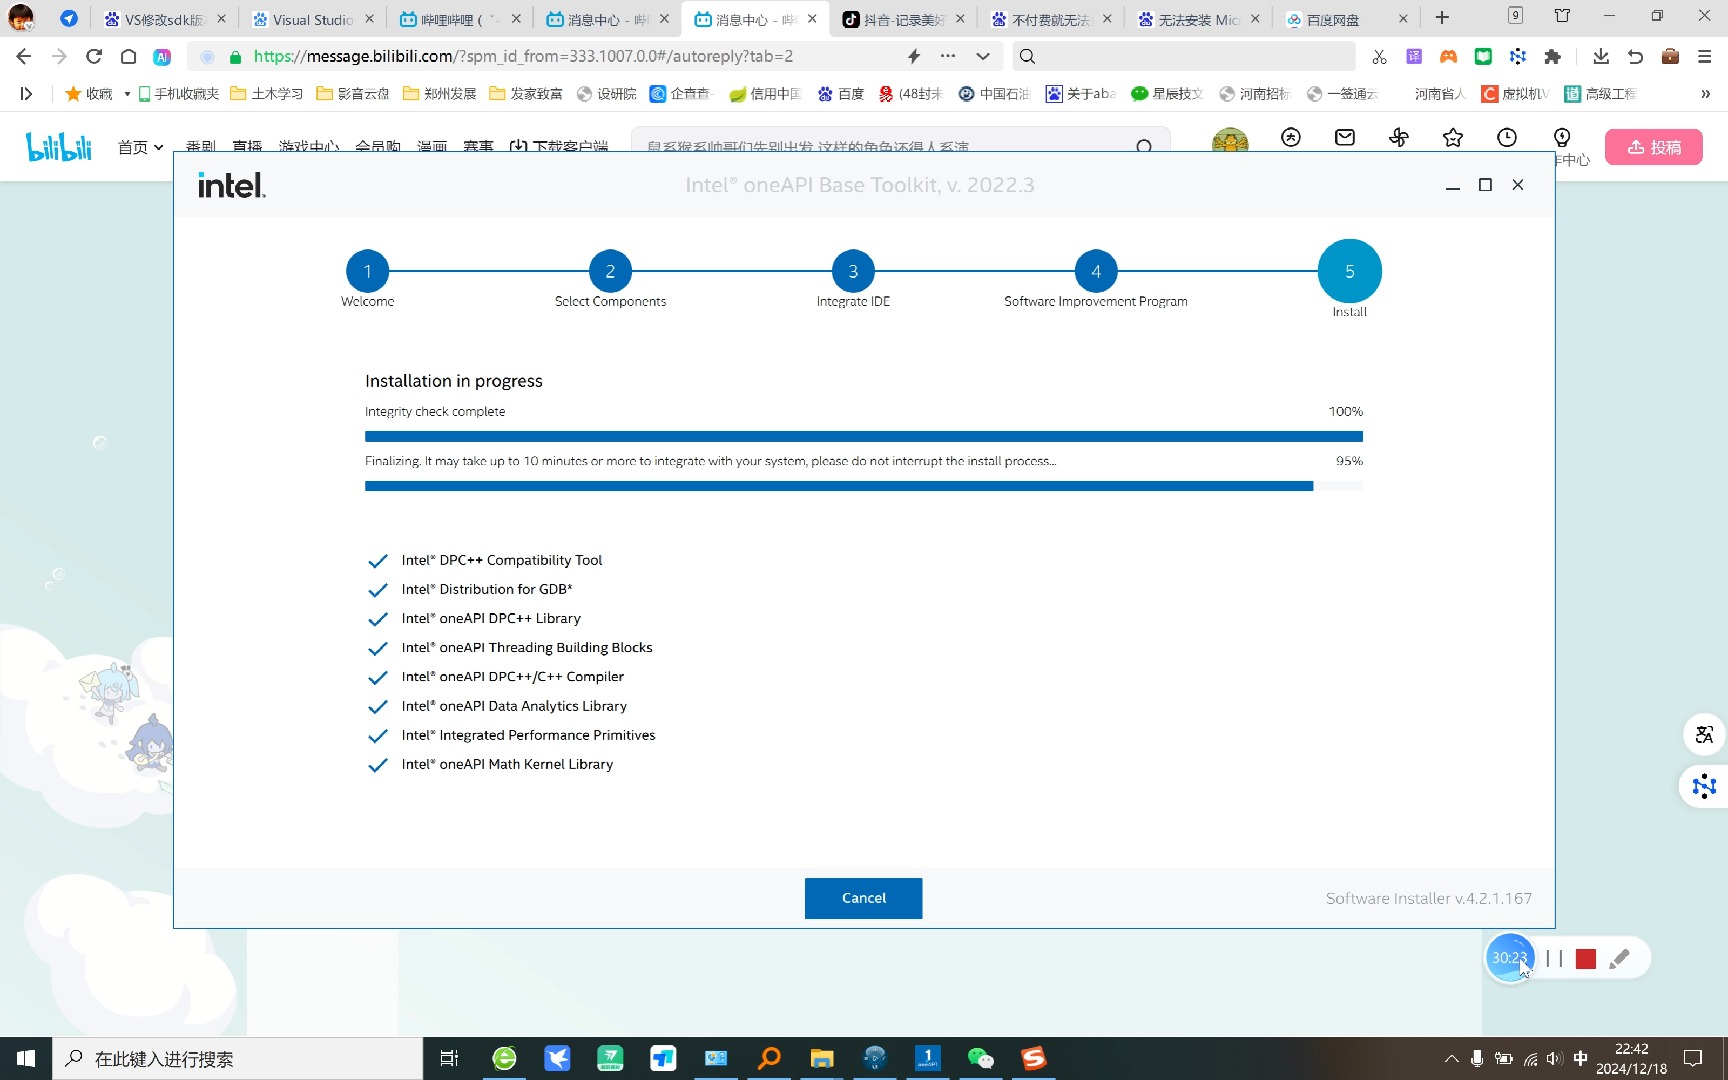Open the 发家致富 bookmark folder

pyautogui.click(x=525, y=94)
